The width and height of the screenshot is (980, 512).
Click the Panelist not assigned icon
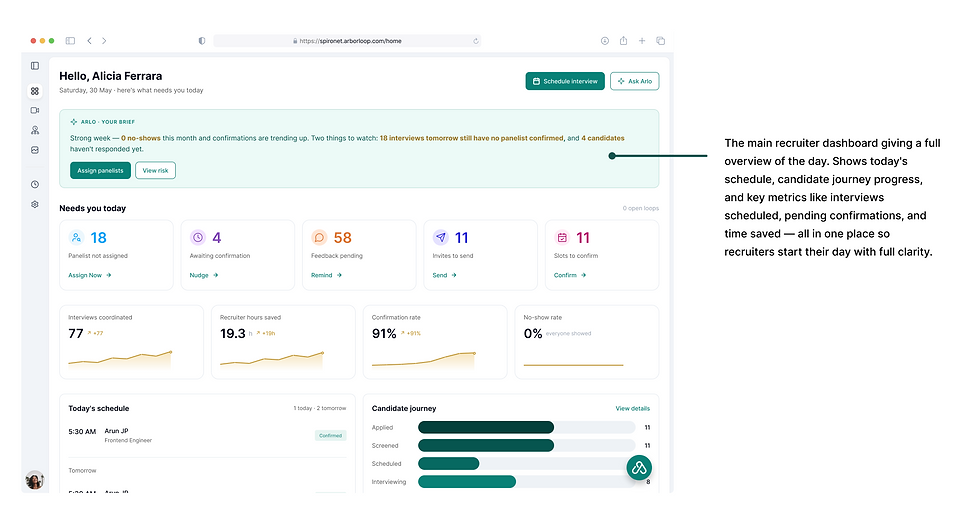[76, 238]
